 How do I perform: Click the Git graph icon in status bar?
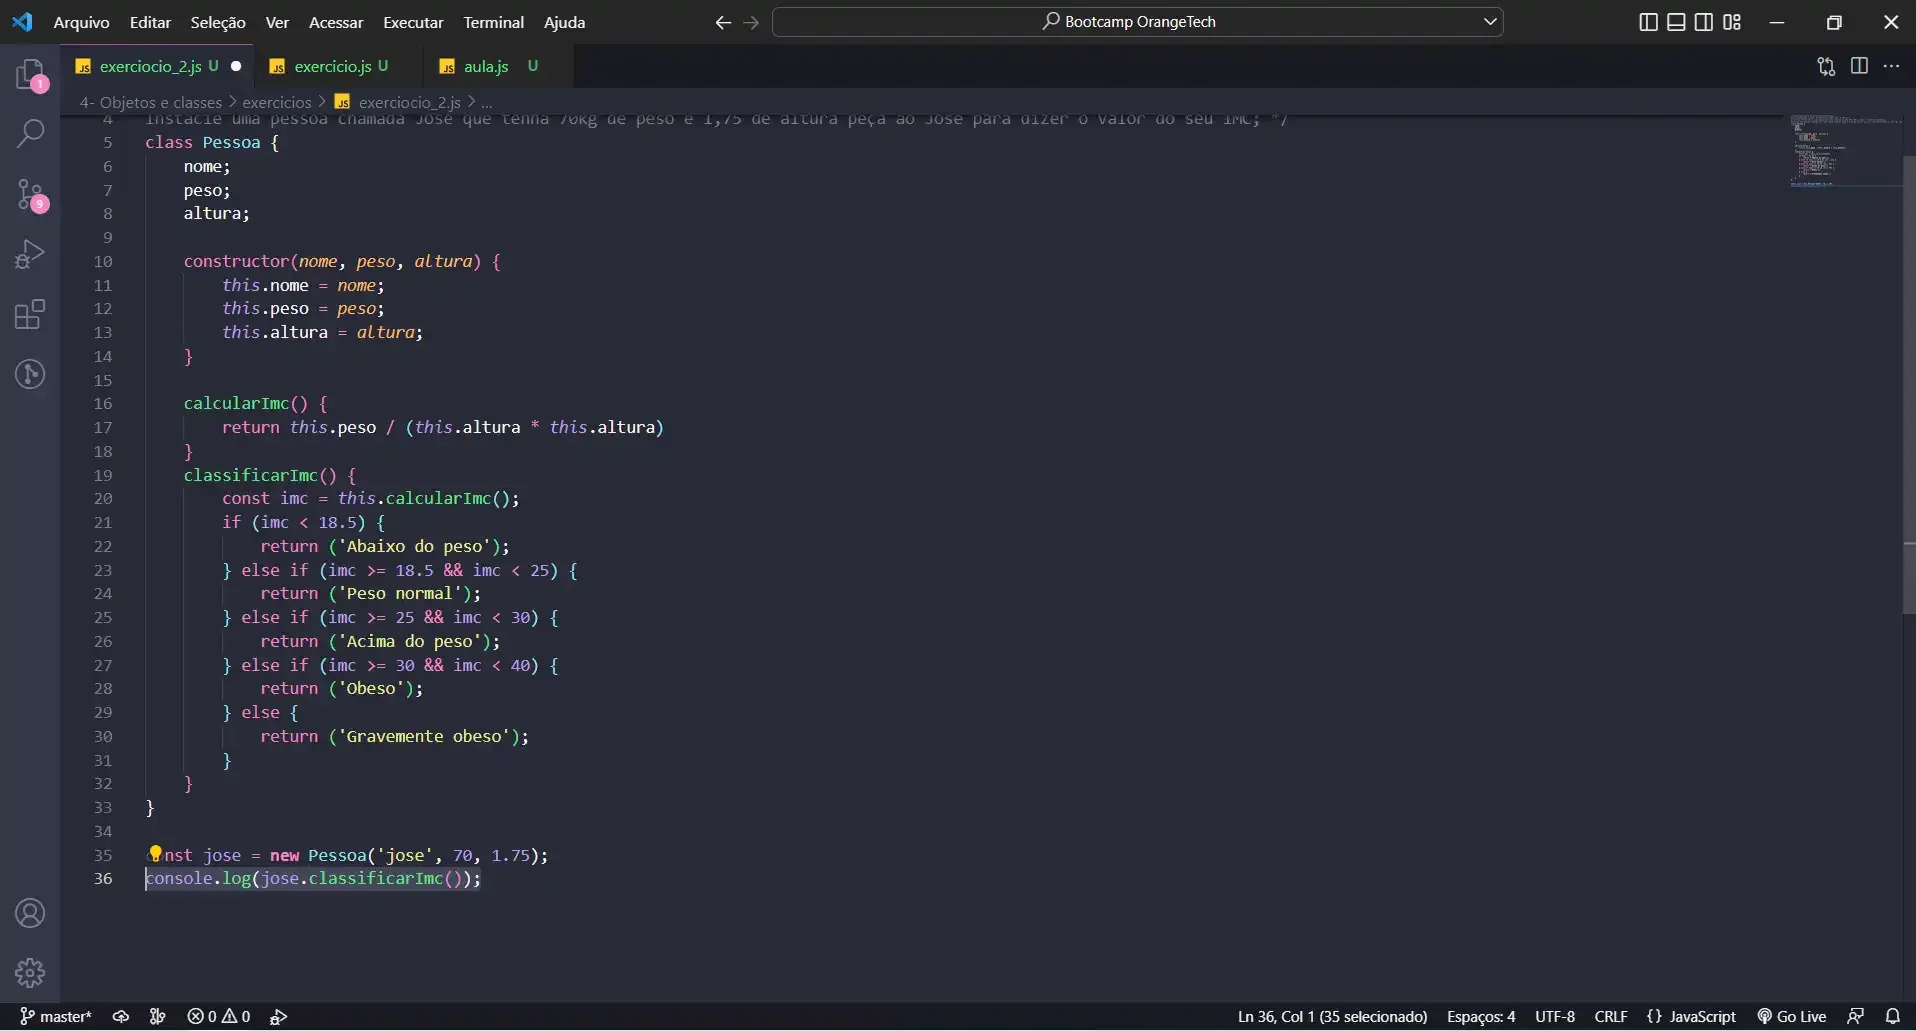click(x=157, y=1016)
